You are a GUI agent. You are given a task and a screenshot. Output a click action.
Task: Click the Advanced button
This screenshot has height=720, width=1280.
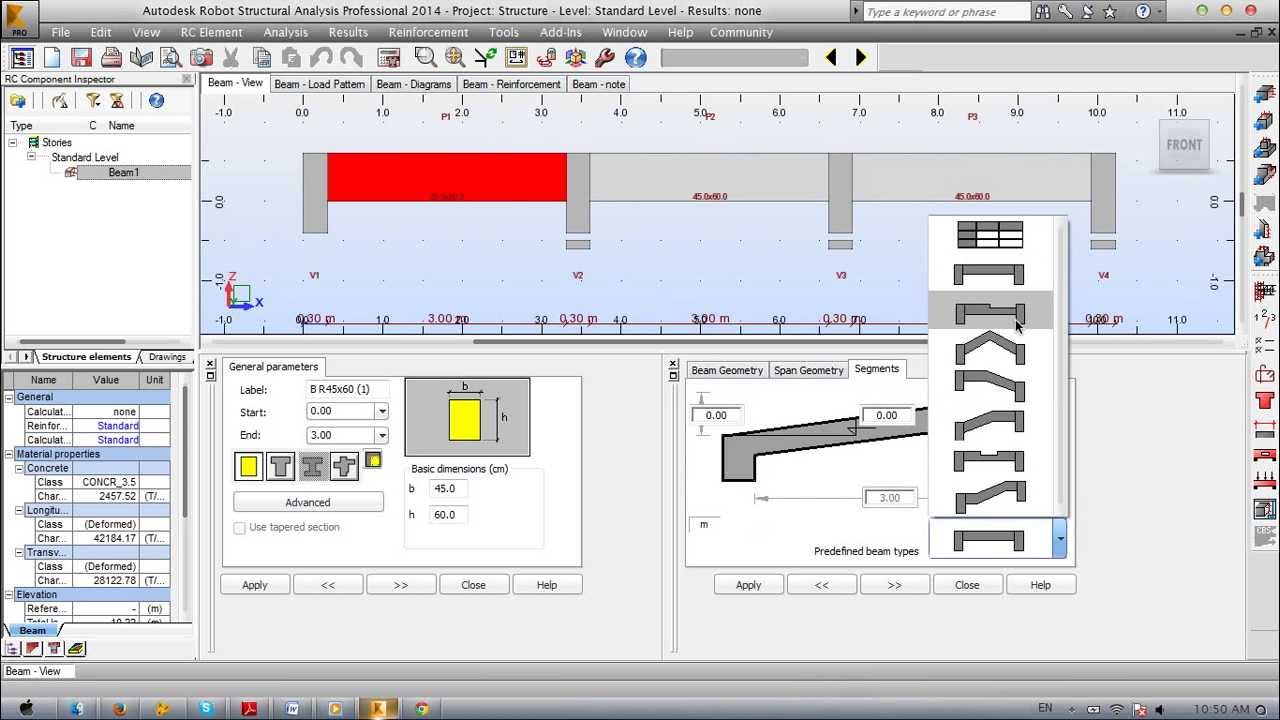pos(308,502)
